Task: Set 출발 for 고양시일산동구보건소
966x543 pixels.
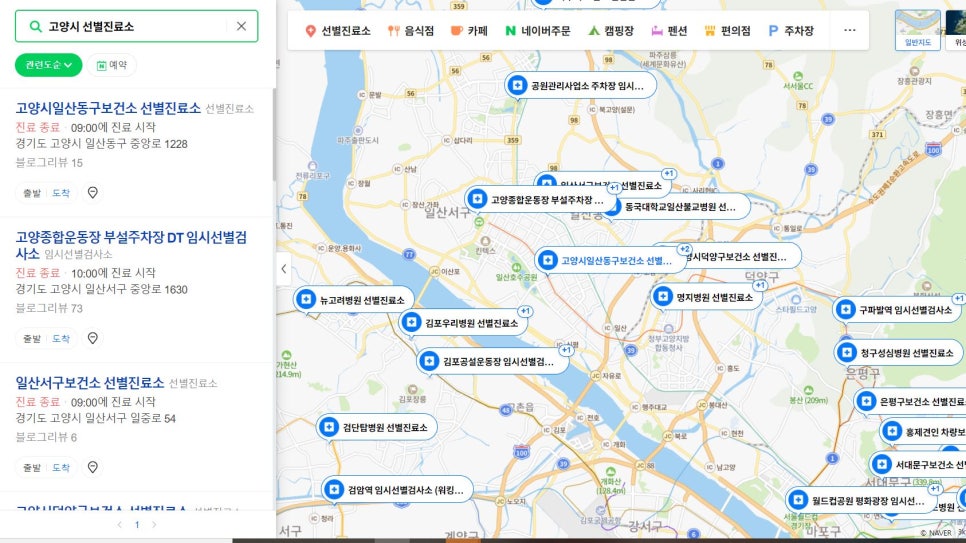Action: coord(31,193)
